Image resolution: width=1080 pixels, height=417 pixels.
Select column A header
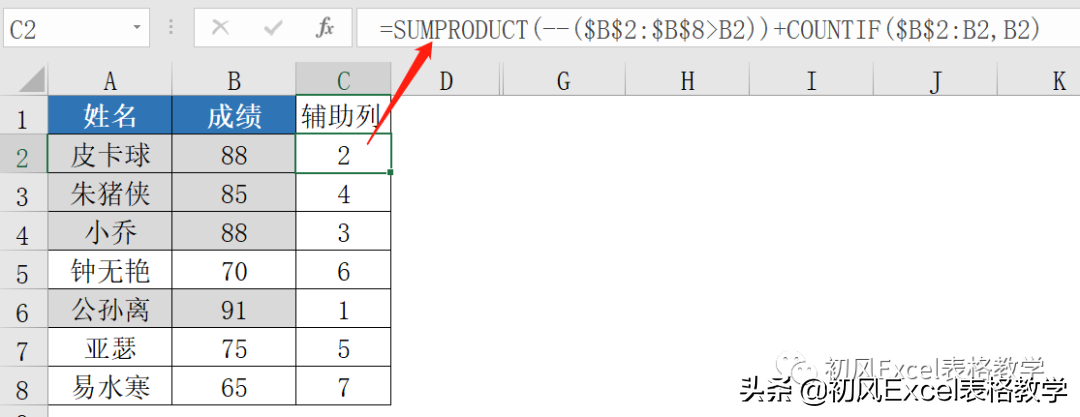[x=110, y=81]
